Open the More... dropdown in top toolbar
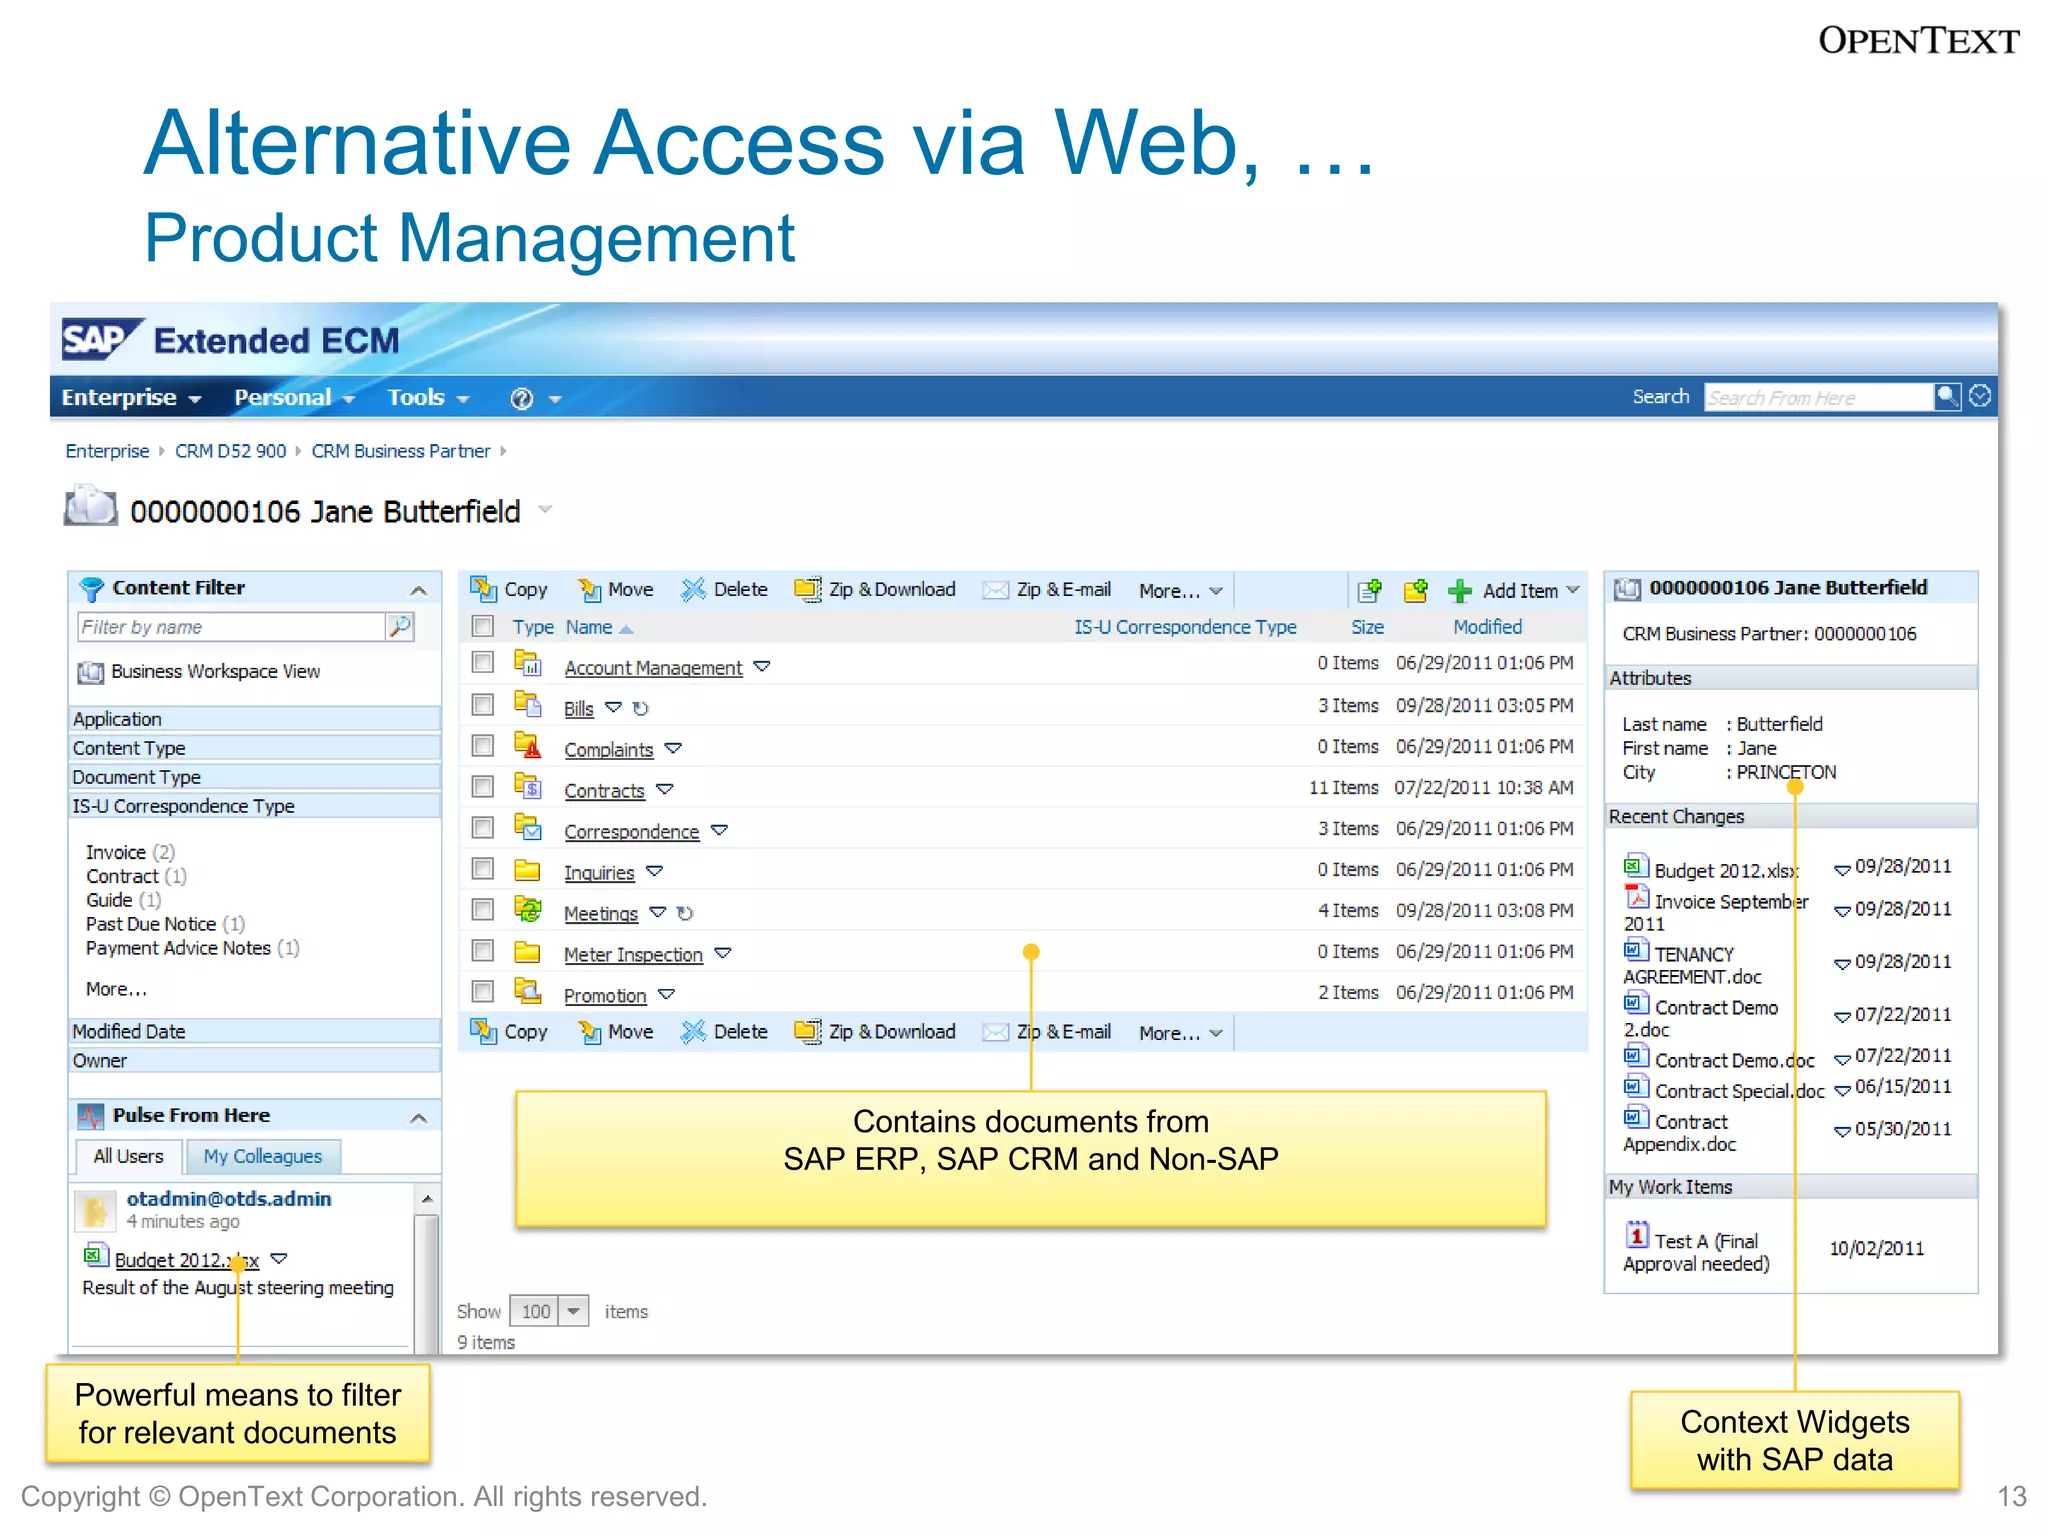2048x1536 pixels. tap(1180, 591)
